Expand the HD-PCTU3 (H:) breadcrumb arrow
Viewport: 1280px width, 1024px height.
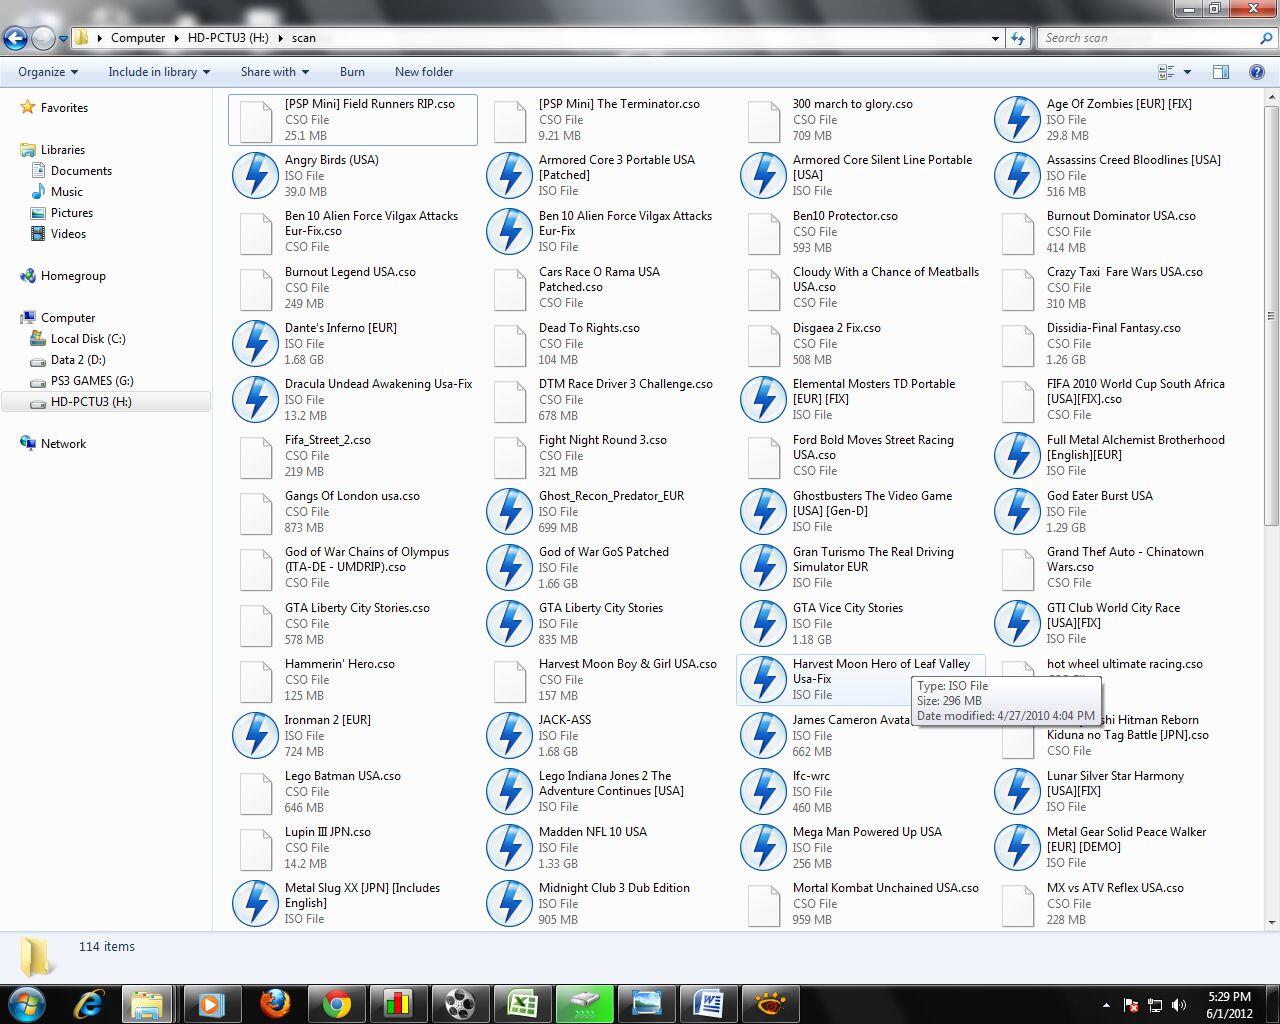(x=280, y=38)
